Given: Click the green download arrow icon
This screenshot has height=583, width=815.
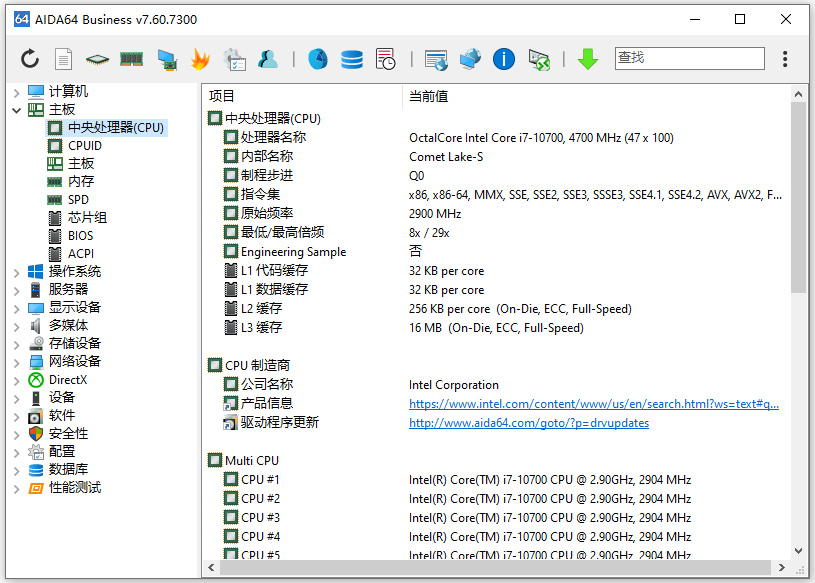Looking at the screenshot, I should 588,59.
